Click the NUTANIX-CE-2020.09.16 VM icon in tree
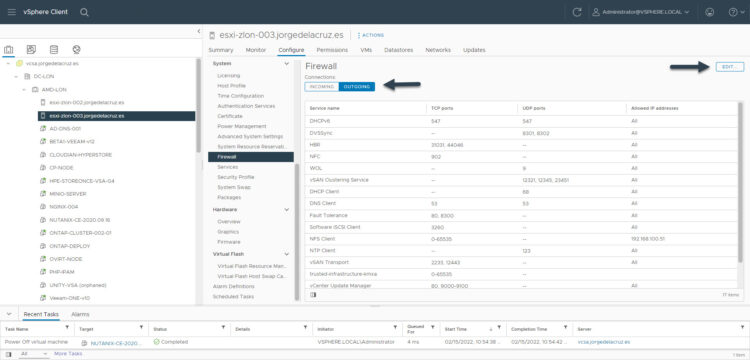 43,220
